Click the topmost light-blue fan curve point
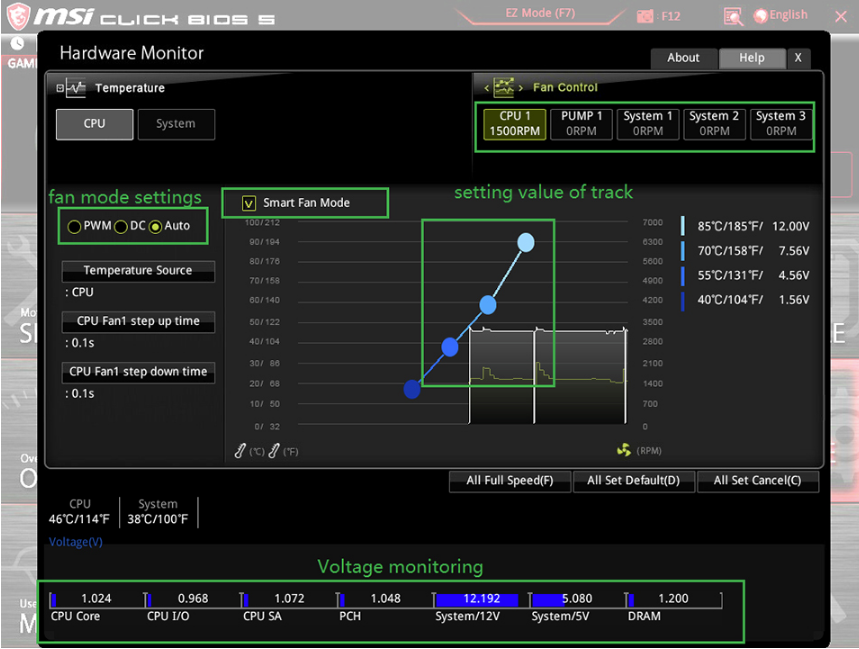 point(526,243)
